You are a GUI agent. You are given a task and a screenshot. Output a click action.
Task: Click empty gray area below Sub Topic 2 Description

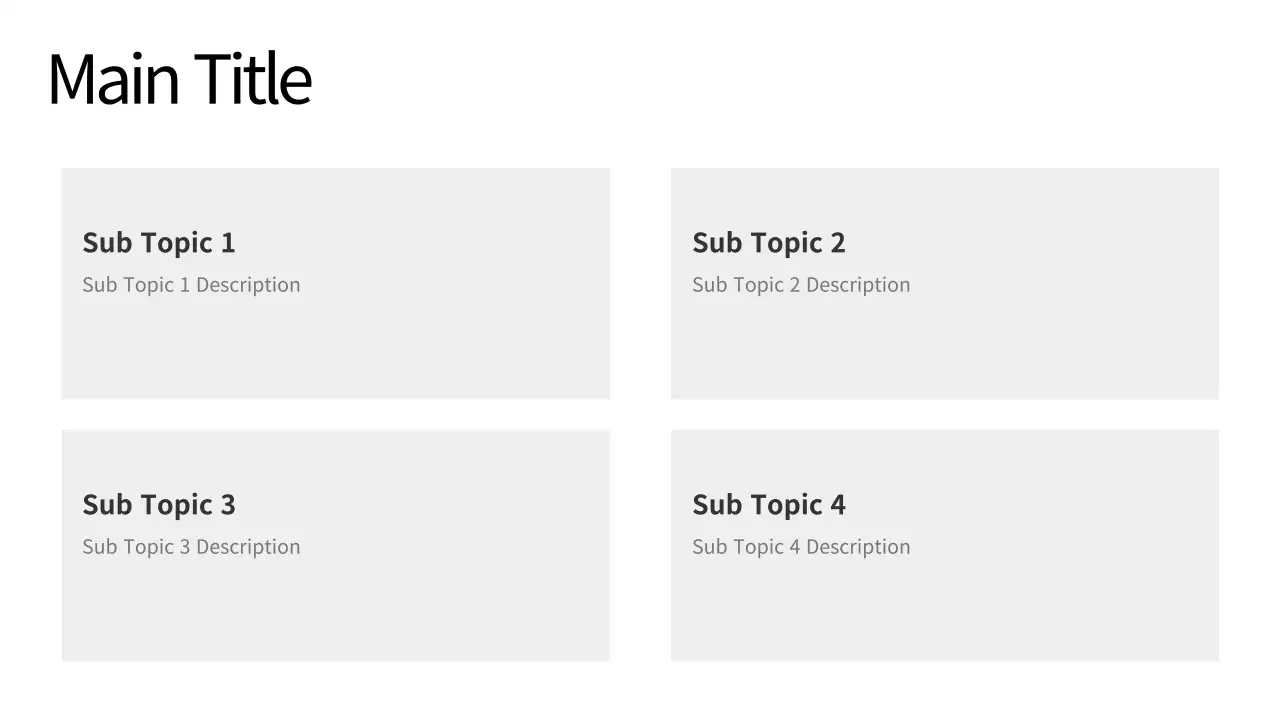click(x=944, y=350)
